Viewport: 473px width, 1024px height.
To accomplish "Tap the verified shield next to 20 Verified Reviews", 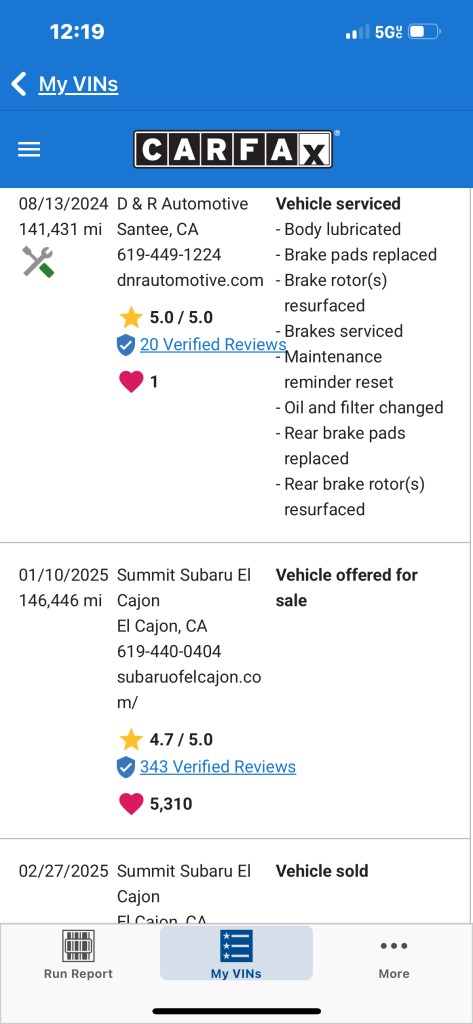I will 126,345.
